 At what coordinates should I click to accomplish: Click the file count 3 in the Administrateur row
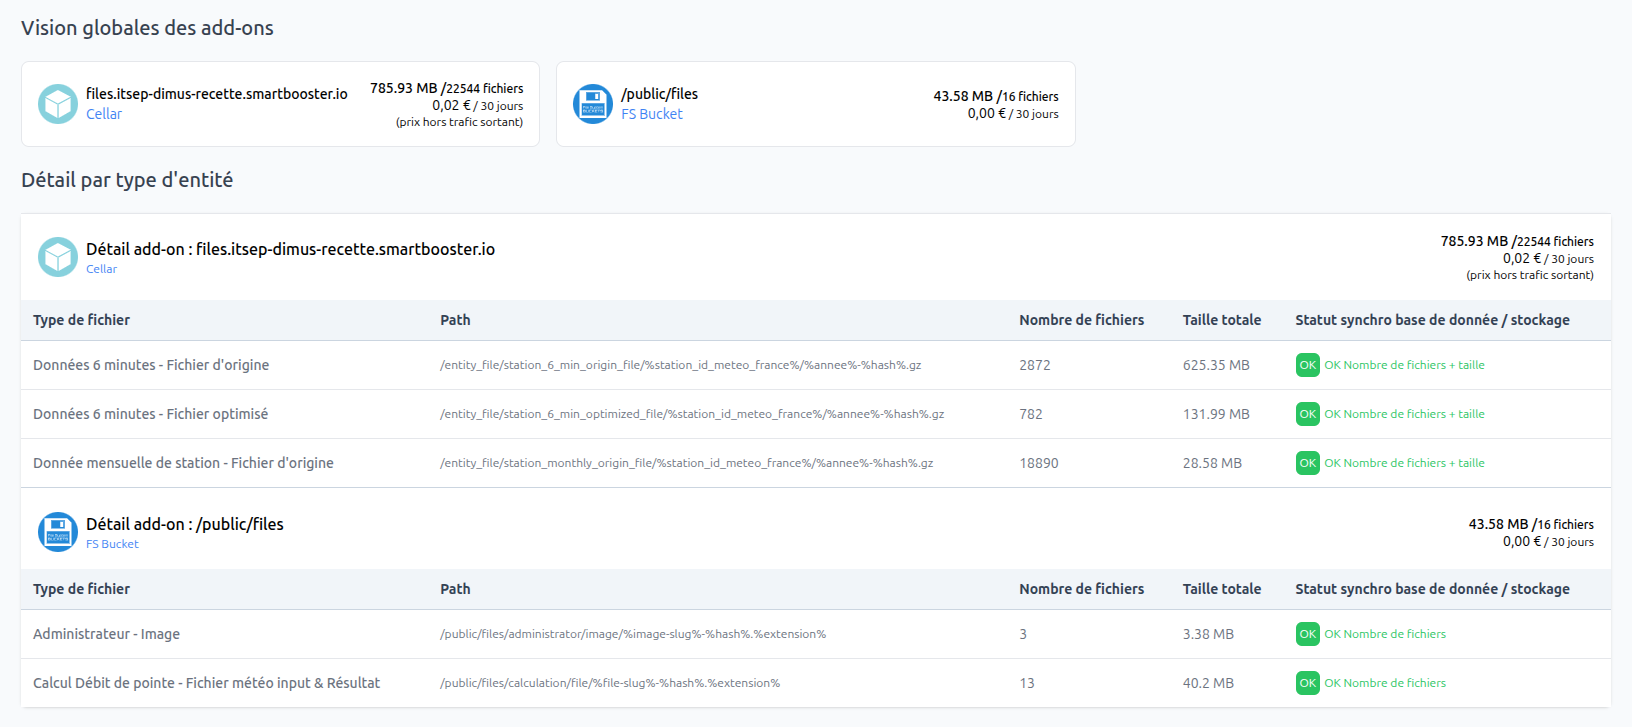(x=1023, y=634)
